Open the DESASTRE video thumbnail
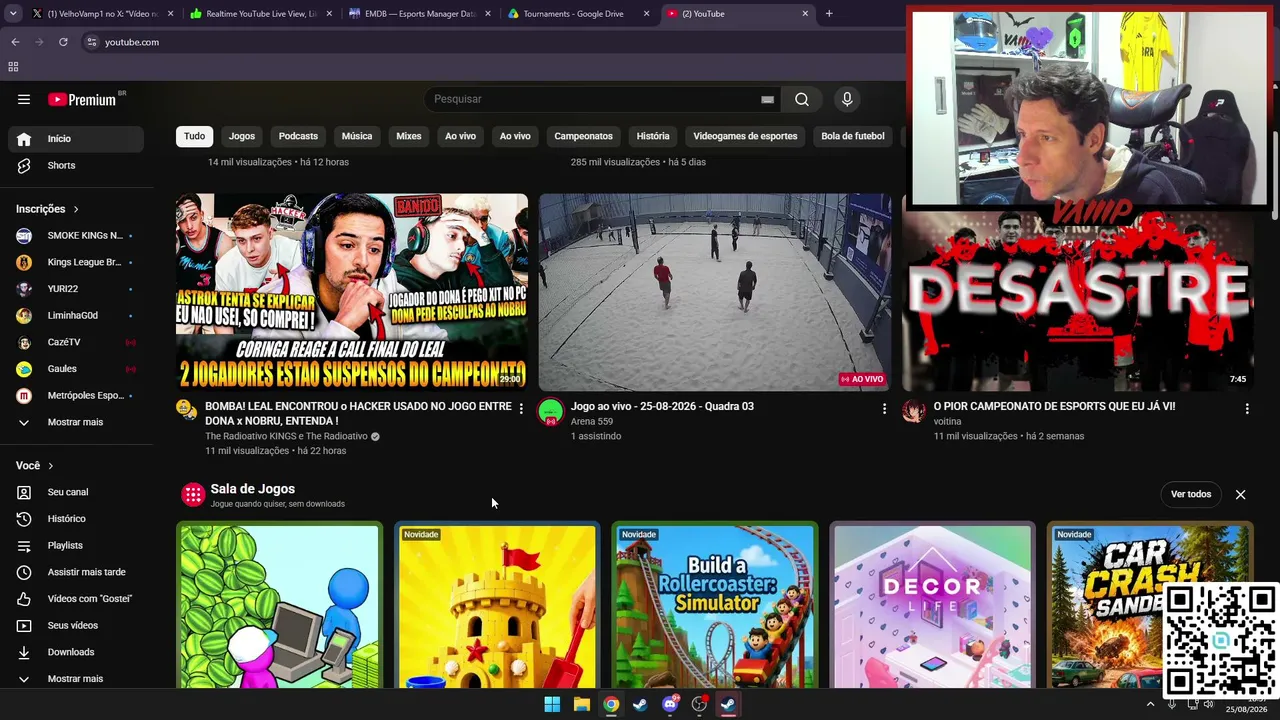Viewport: 1280px width, 720px height. [1078, 292]
